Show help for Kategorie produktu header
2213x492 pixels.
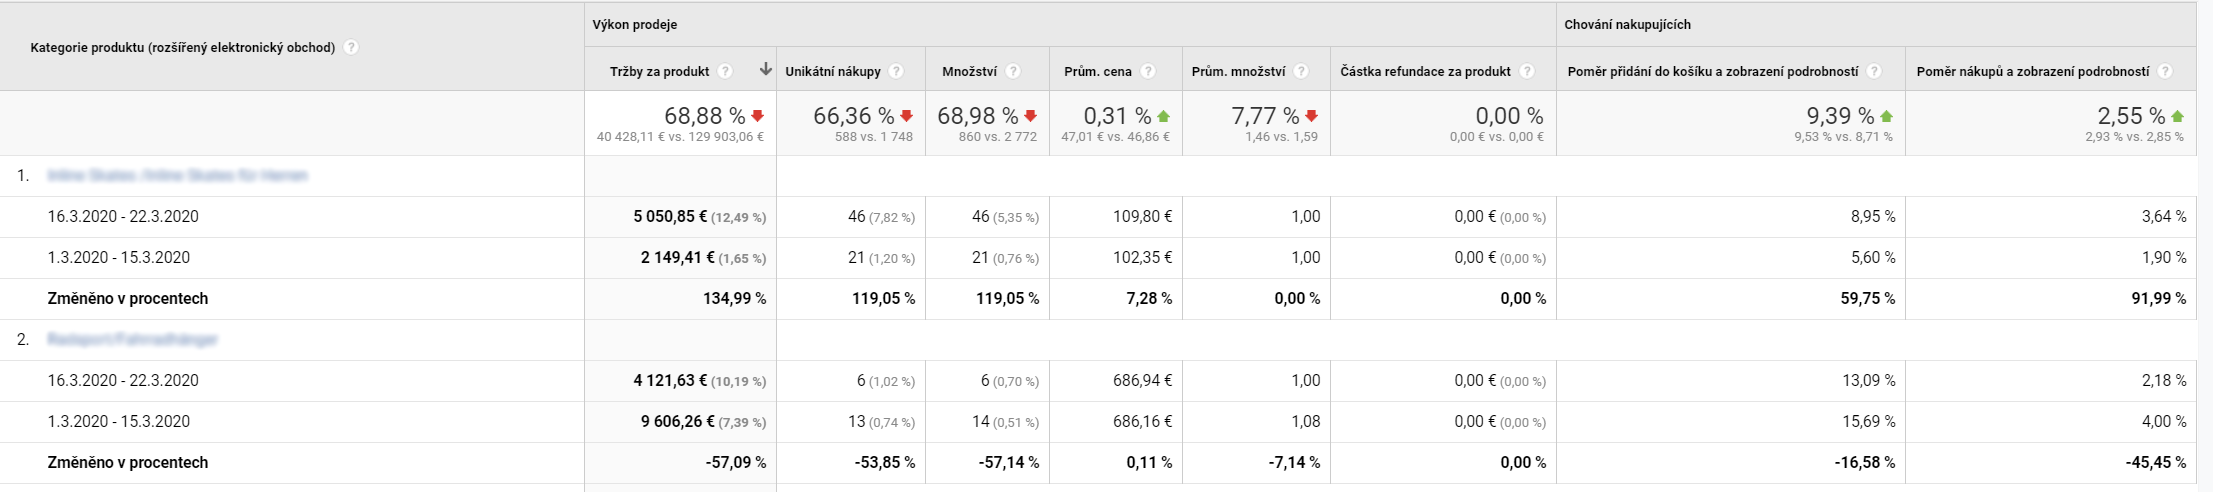pyautogui.click(x=351, y=47)
